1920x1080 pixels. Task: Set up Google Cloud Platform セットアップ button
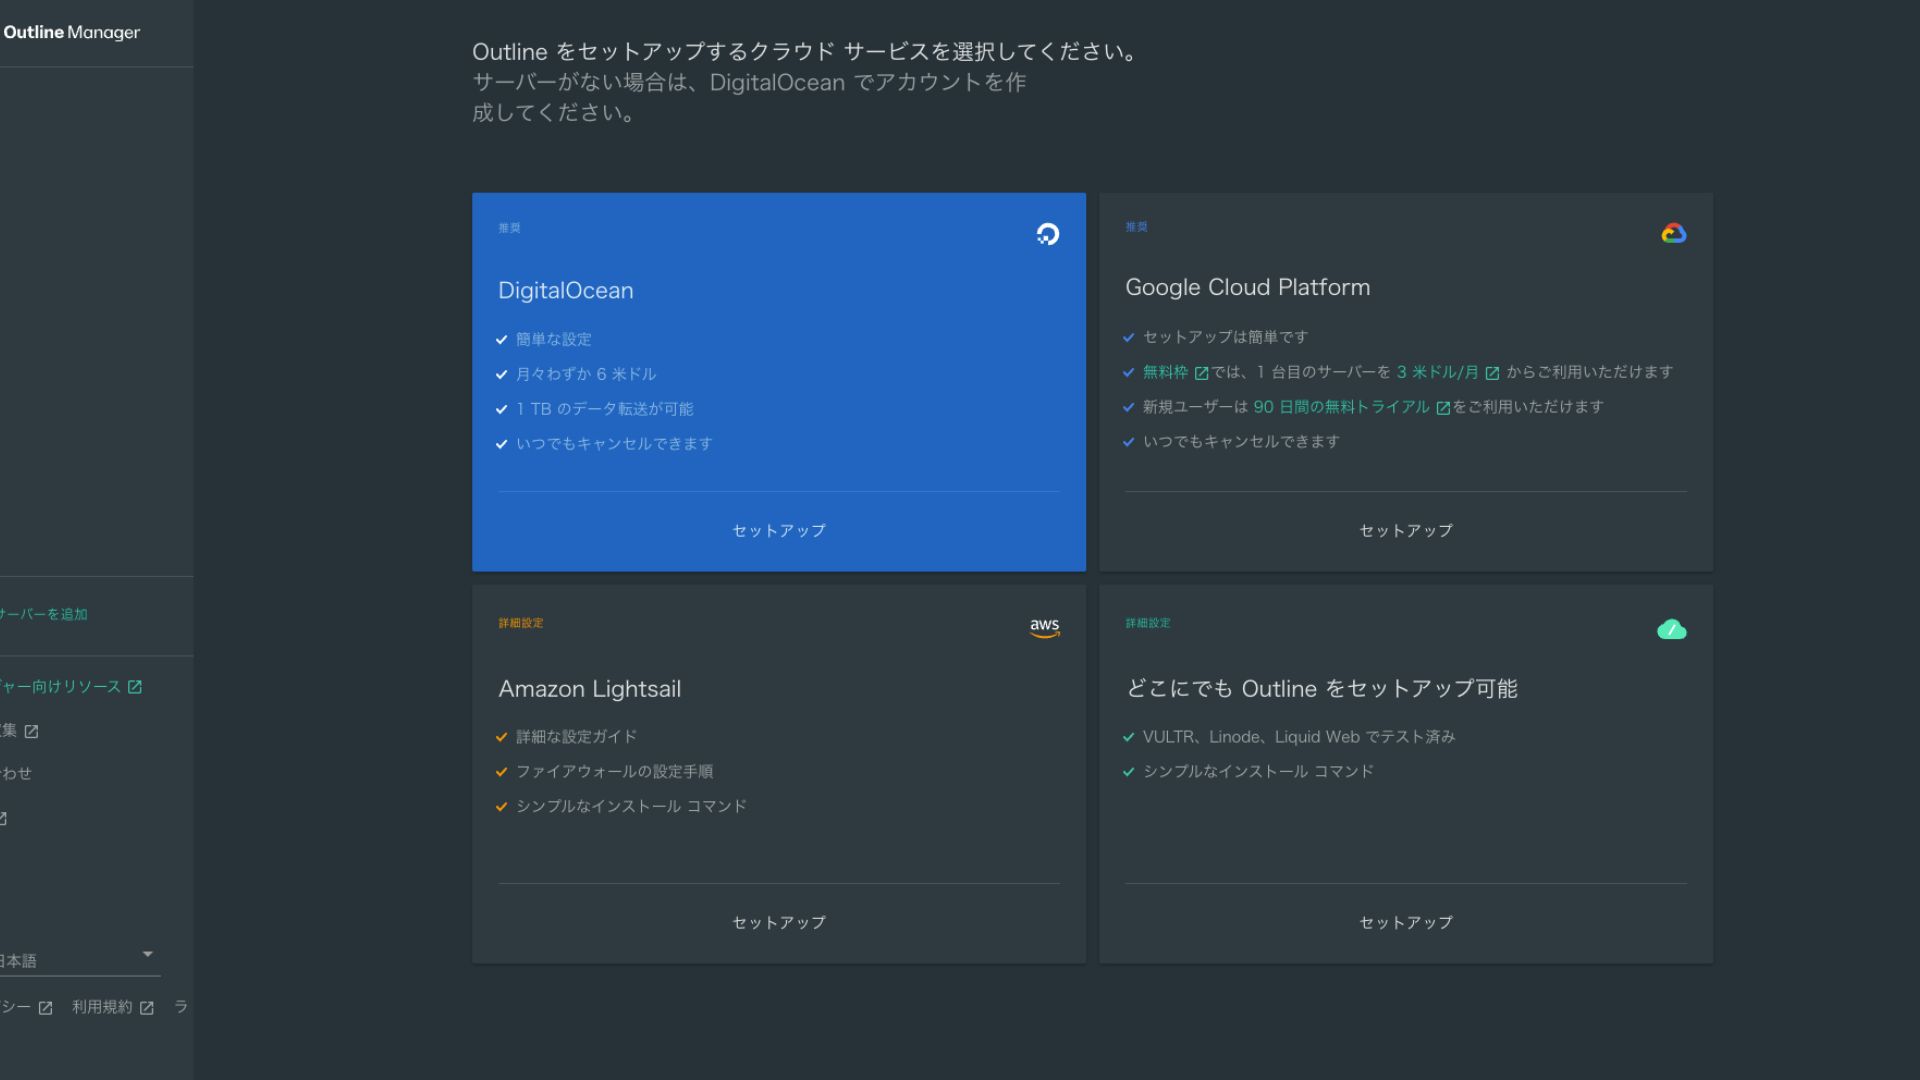pyautogui.click(x=1405, y=531)
